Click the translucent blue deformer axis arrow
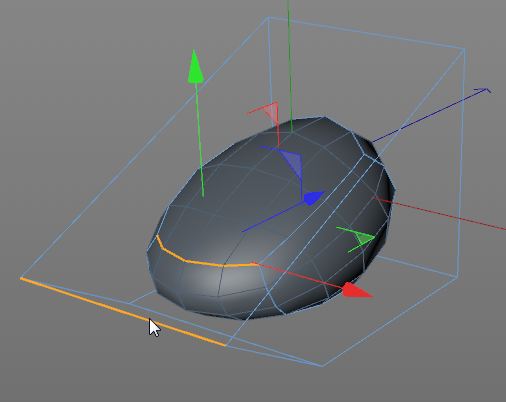This screenshot has height=402, width=506. (293, 162)
